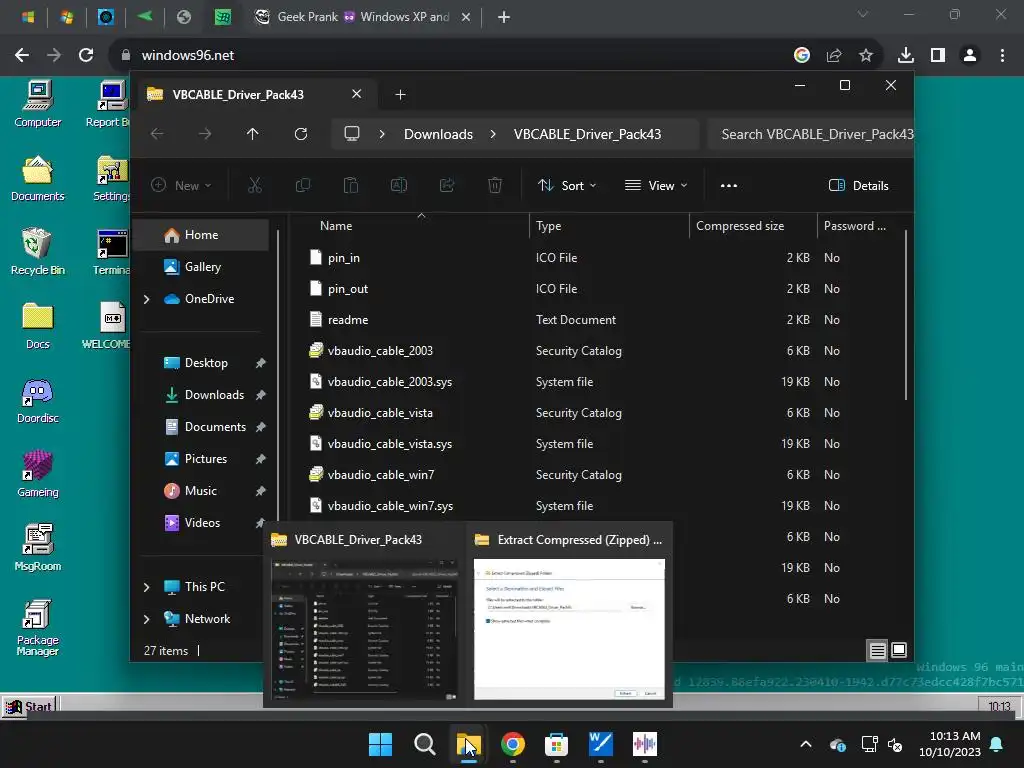
Task: Switch to details list view icon in status bar
Action: [x=877, y=650]
